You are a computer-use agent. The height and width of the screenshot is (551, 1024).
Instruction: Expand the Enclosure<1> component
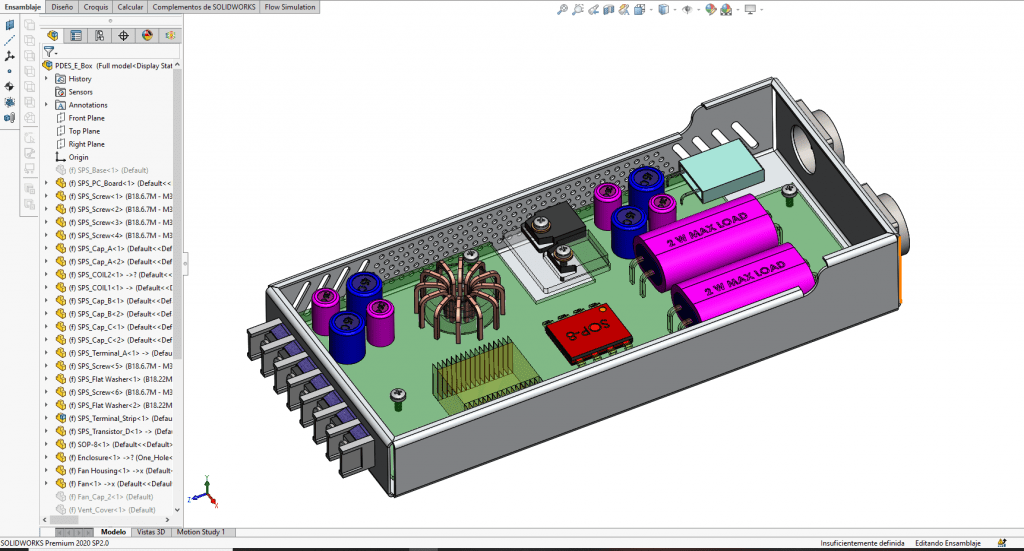click(46, 457)
